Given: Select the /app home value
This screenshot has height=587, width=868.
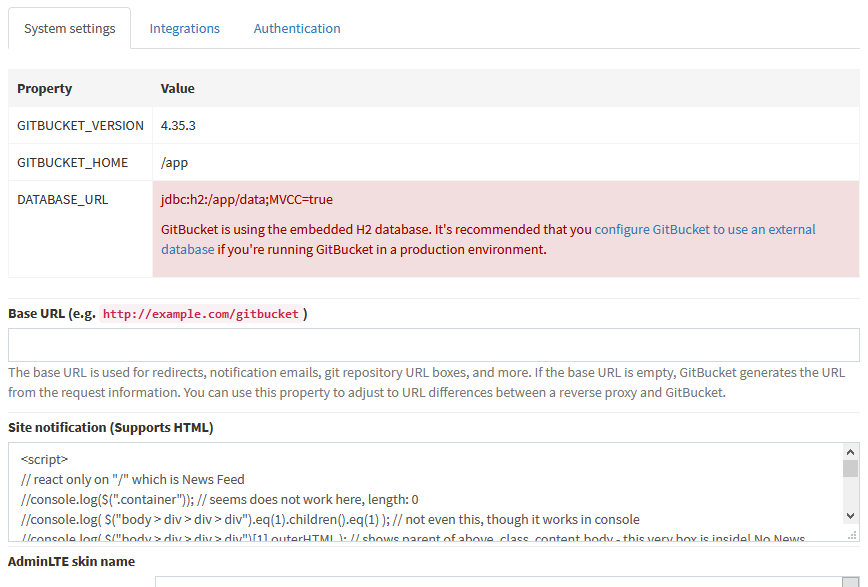Looking at the screenshot, I should pos(174,163).
